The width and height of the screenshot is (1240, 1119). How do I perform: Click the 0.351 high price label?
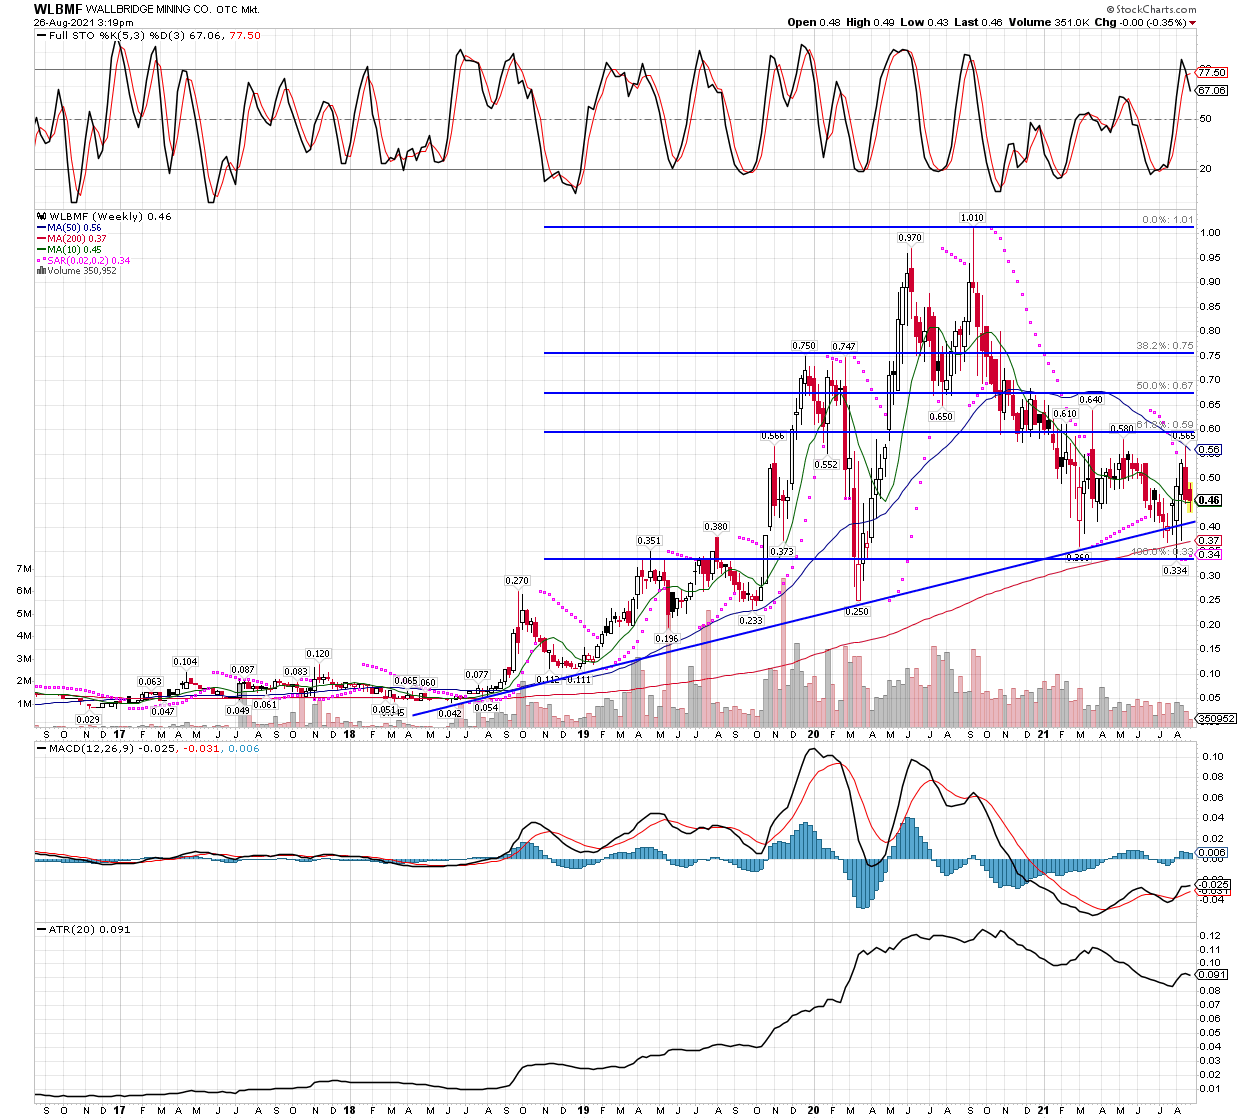pyautogui.click(x=650, y=541)
